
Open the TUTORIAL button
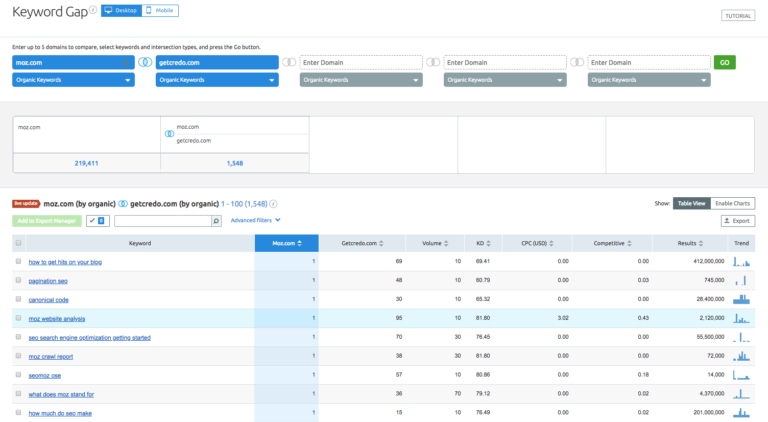click(738, 16)
